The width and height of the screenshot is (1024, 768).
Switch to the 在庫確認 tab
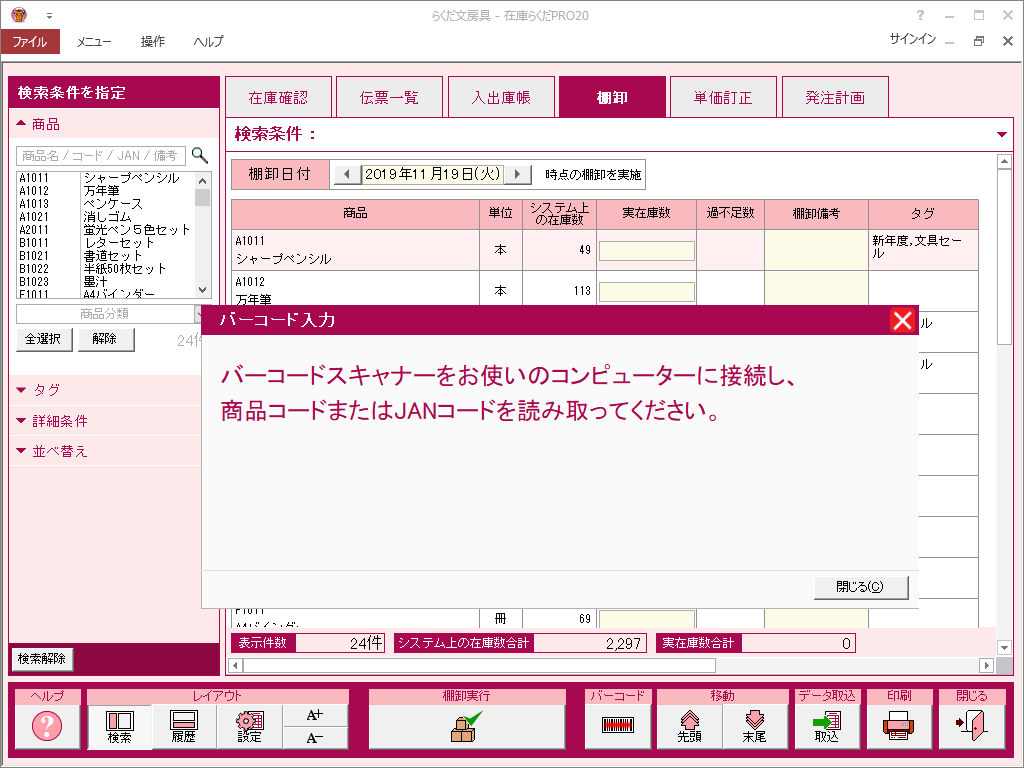(278, 97)
